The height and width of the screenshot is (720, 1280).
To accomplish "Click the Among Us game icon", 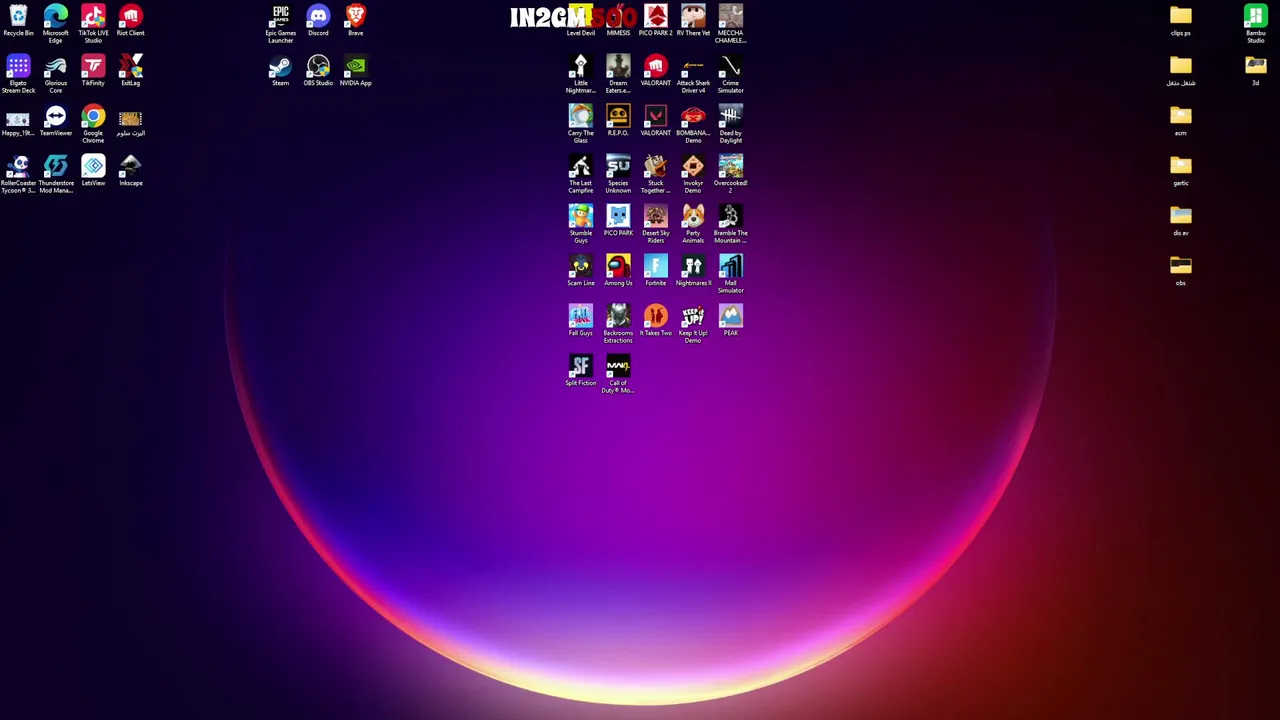I will (618, 266).
